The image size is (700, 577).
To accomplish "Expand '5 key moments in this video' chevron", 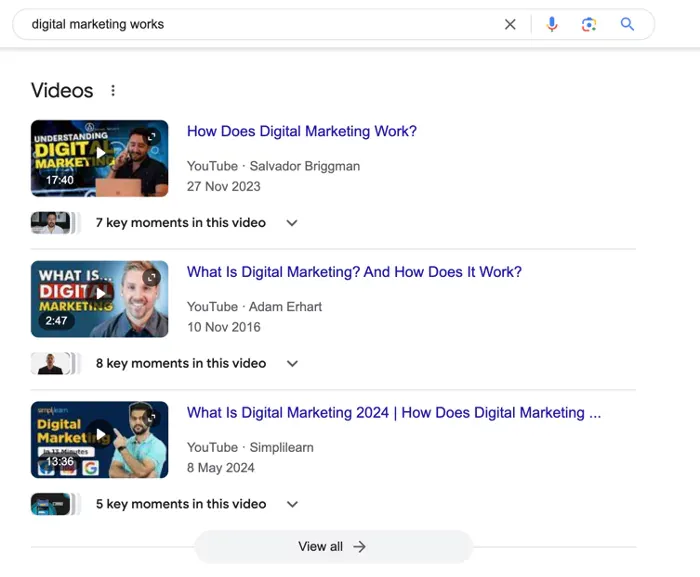I will 292,504.
